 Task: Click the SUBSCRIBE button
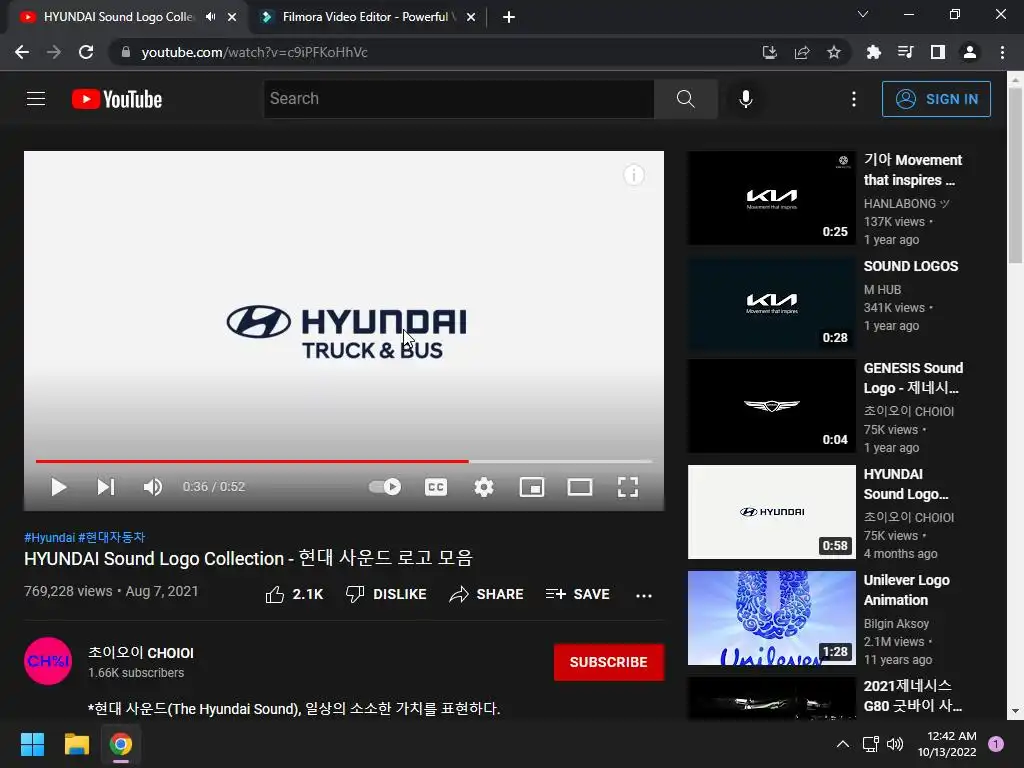pyautogui.click(x=609, y=662)
